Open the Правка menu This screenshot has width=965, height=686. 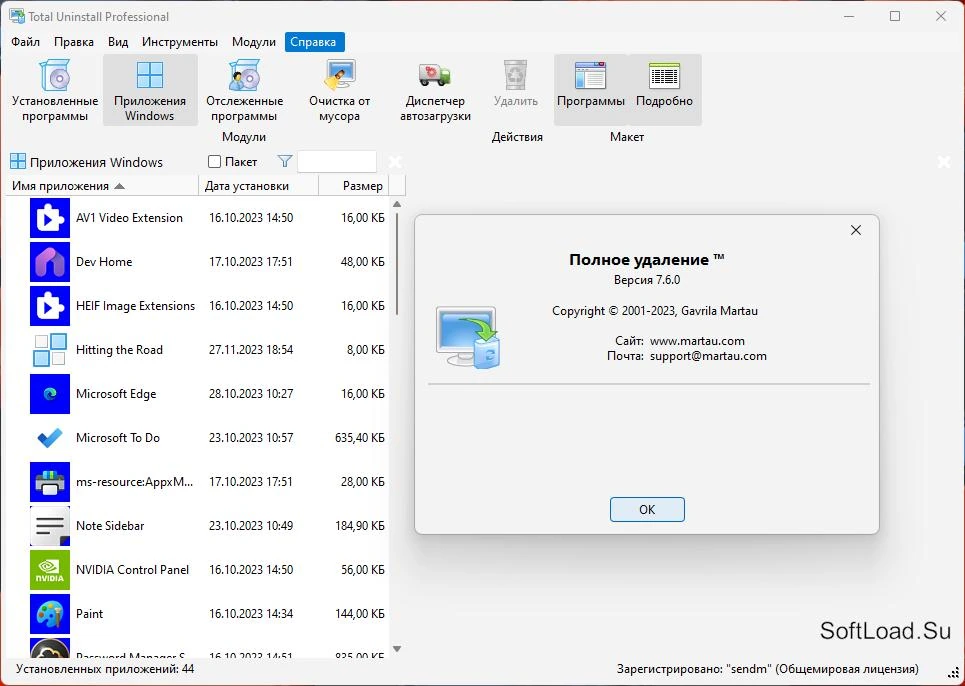[74, 42]
